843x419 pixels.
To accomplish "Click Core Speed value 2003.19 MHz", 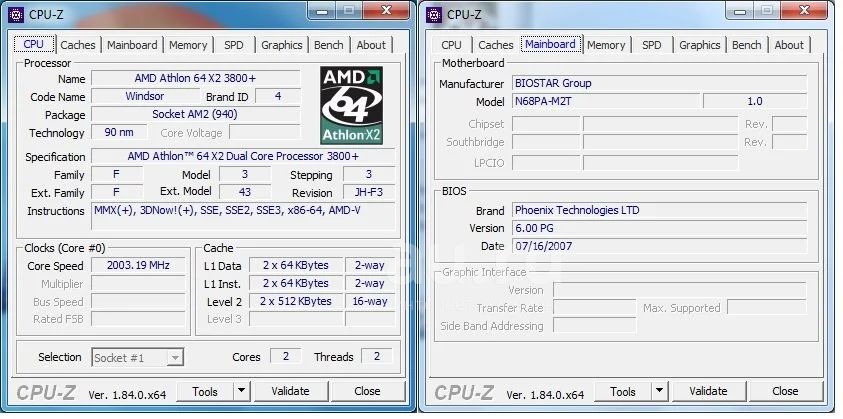I will [139, 265].
